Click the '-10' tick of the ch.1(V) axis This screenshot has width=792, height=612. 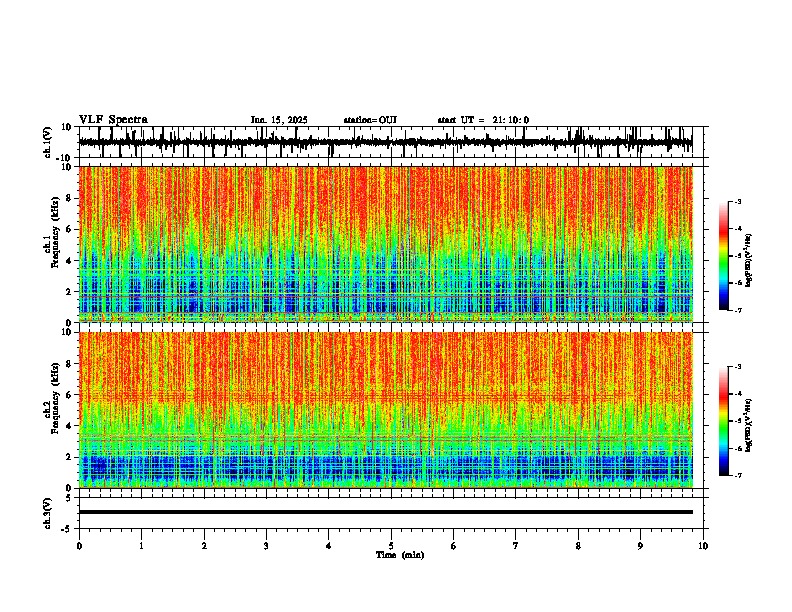pyautogui.click(x=65, y=157)
